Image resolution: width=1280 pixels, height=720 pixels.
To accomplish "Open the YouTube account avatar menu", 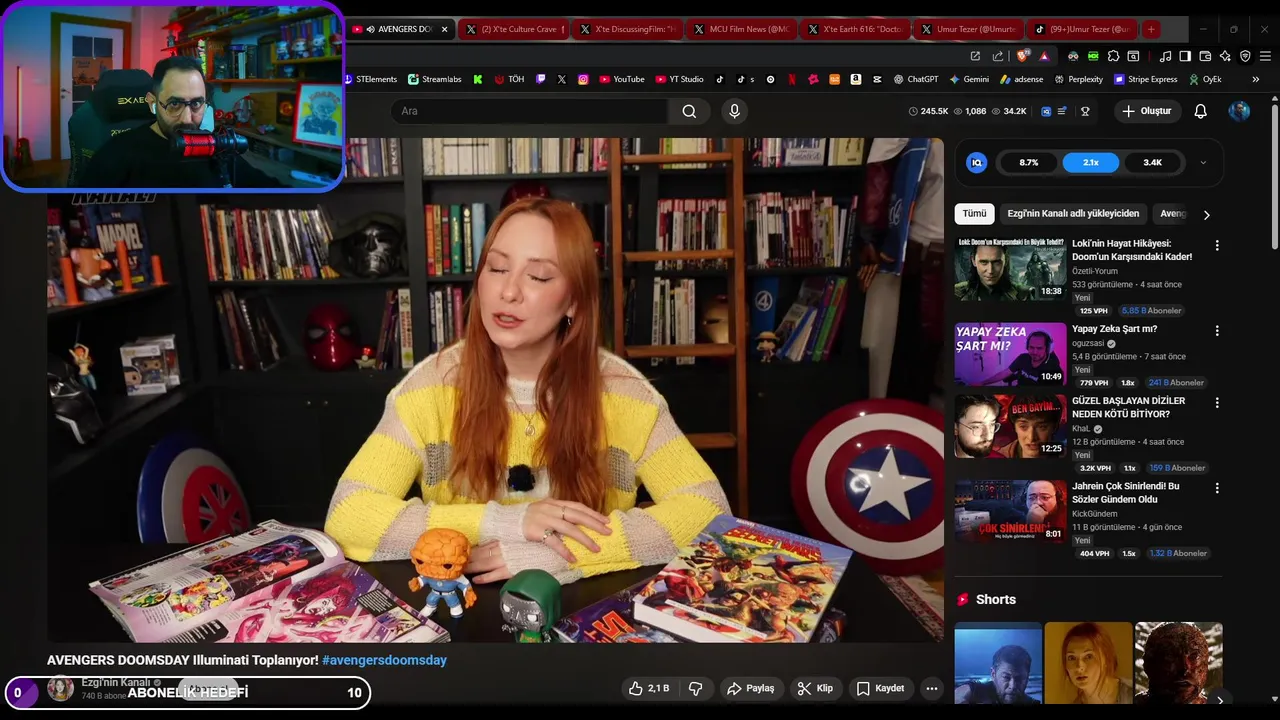I will coord(1239,111).
